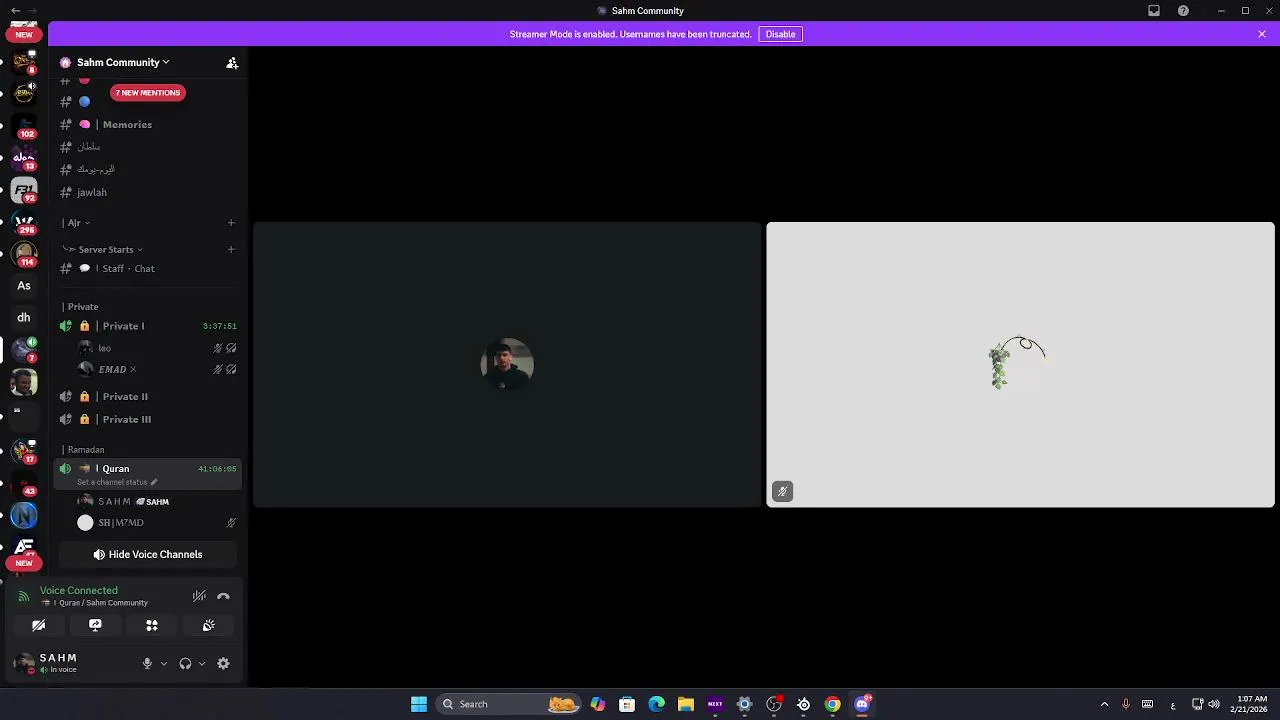This screenshot has height=720, width=1280.
Task: Open server with 298 notification badge
Action: point(24,222)
